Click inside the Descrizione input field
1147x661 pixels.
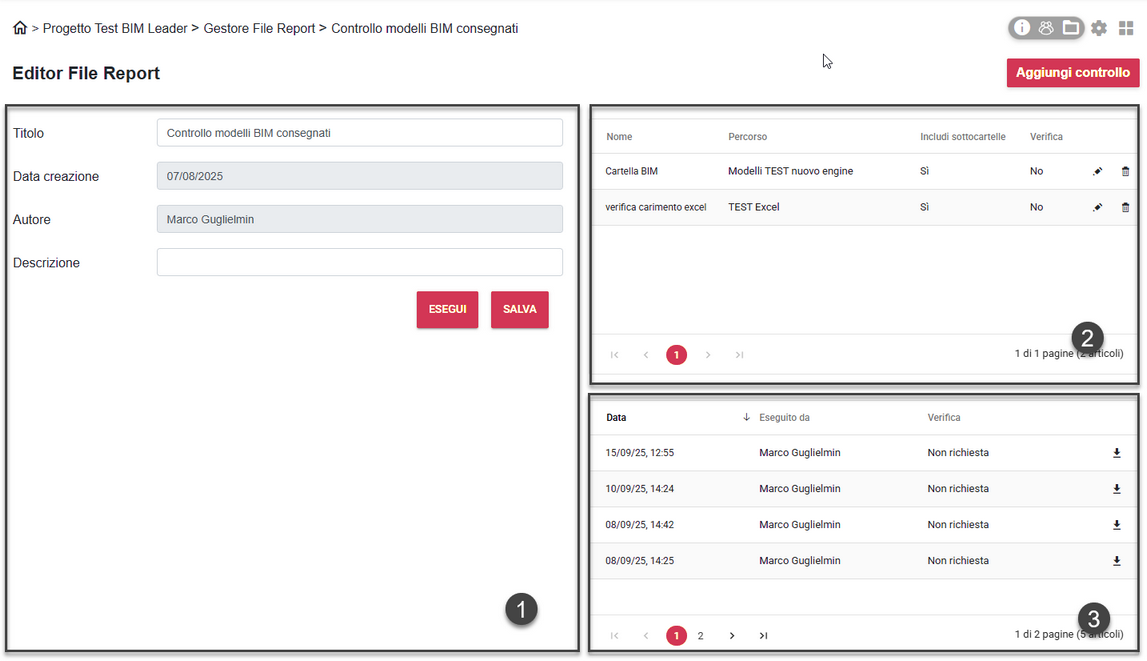pos(359,262)
